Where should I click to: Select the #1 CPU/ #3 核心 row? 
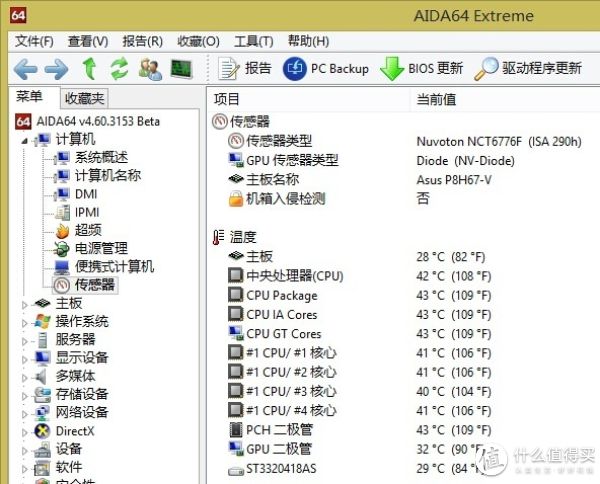pos(405,391)
